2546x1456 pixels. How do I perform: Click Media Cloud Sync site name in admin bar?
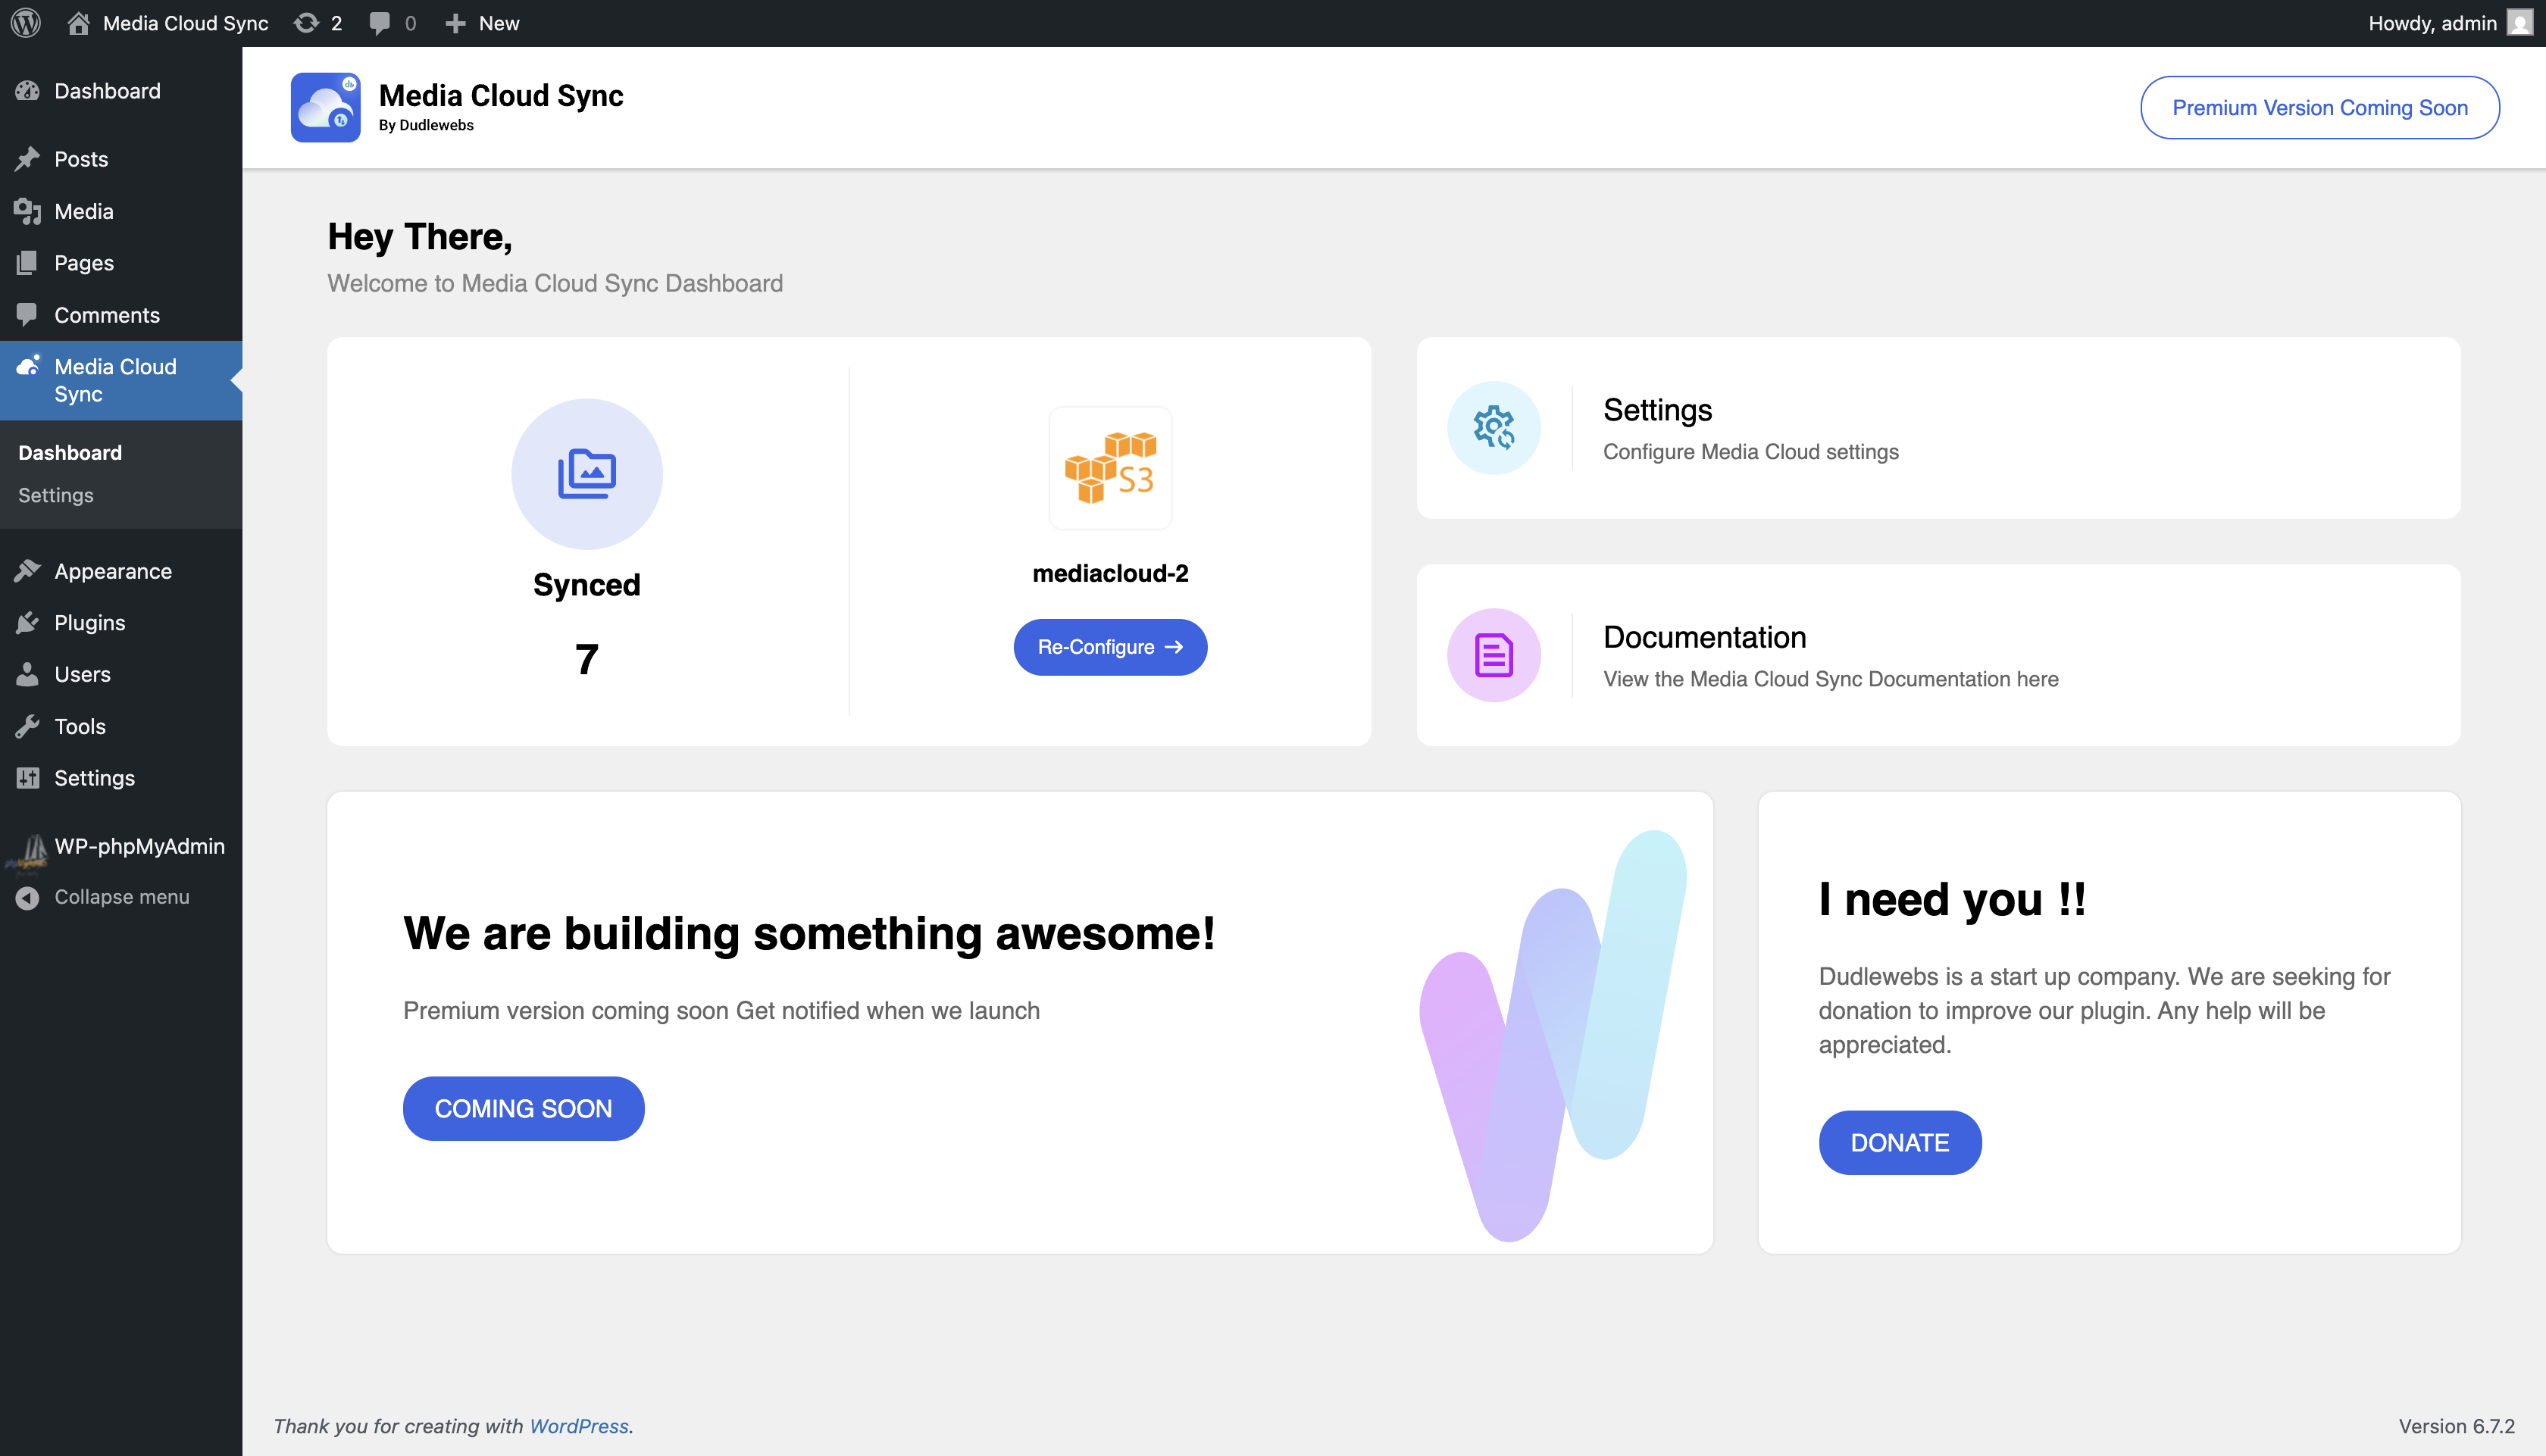(x=186, y=23)
